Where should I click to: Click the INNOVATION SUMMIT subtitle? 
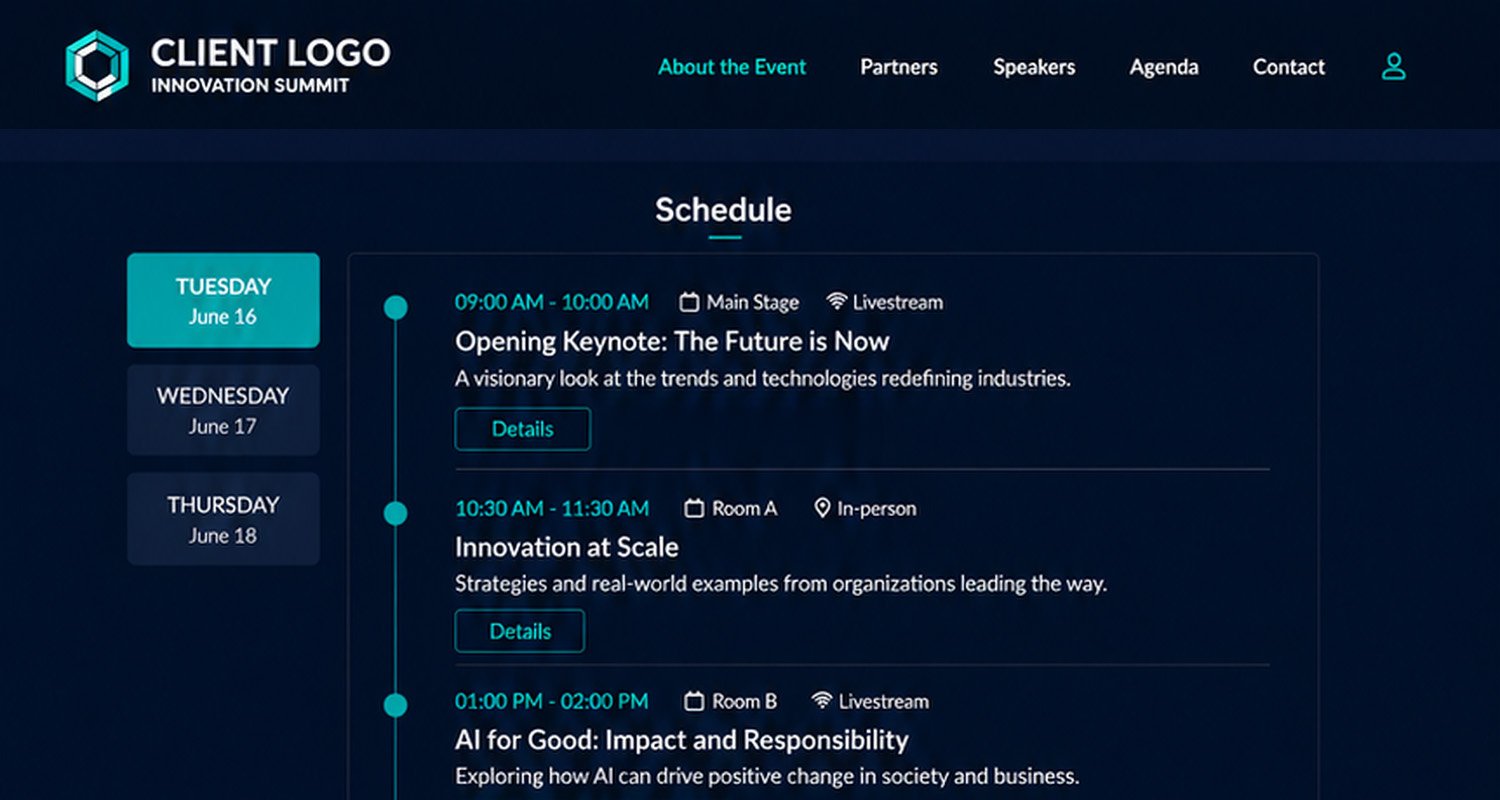point(250,86)
